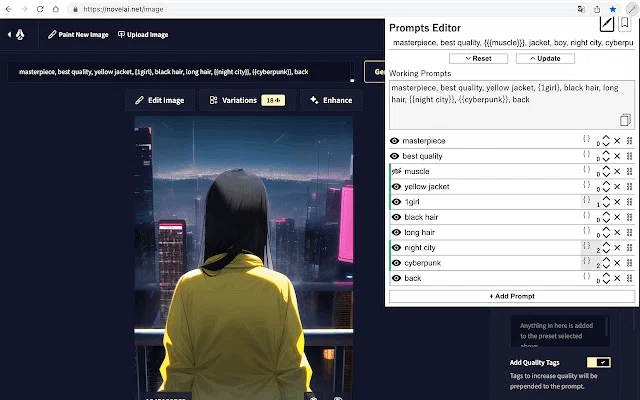Click the Enhance button
This screenshot has height=400, width=640.
pyautogui.click(x=331, y=100)
